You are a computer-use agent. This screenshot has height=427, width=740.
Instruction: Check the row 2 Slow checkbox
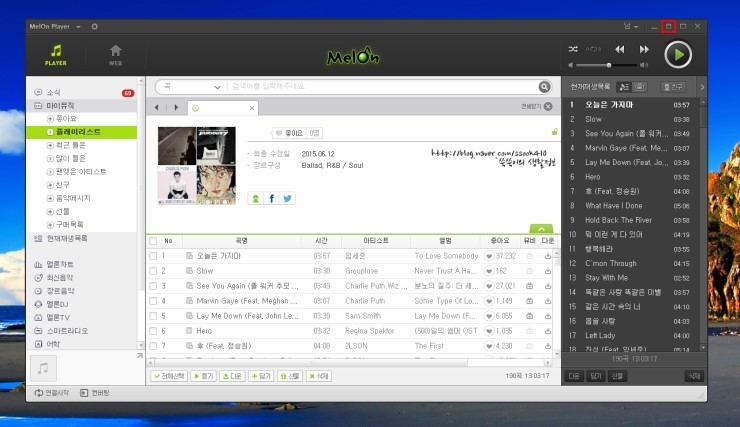point(153,271)
